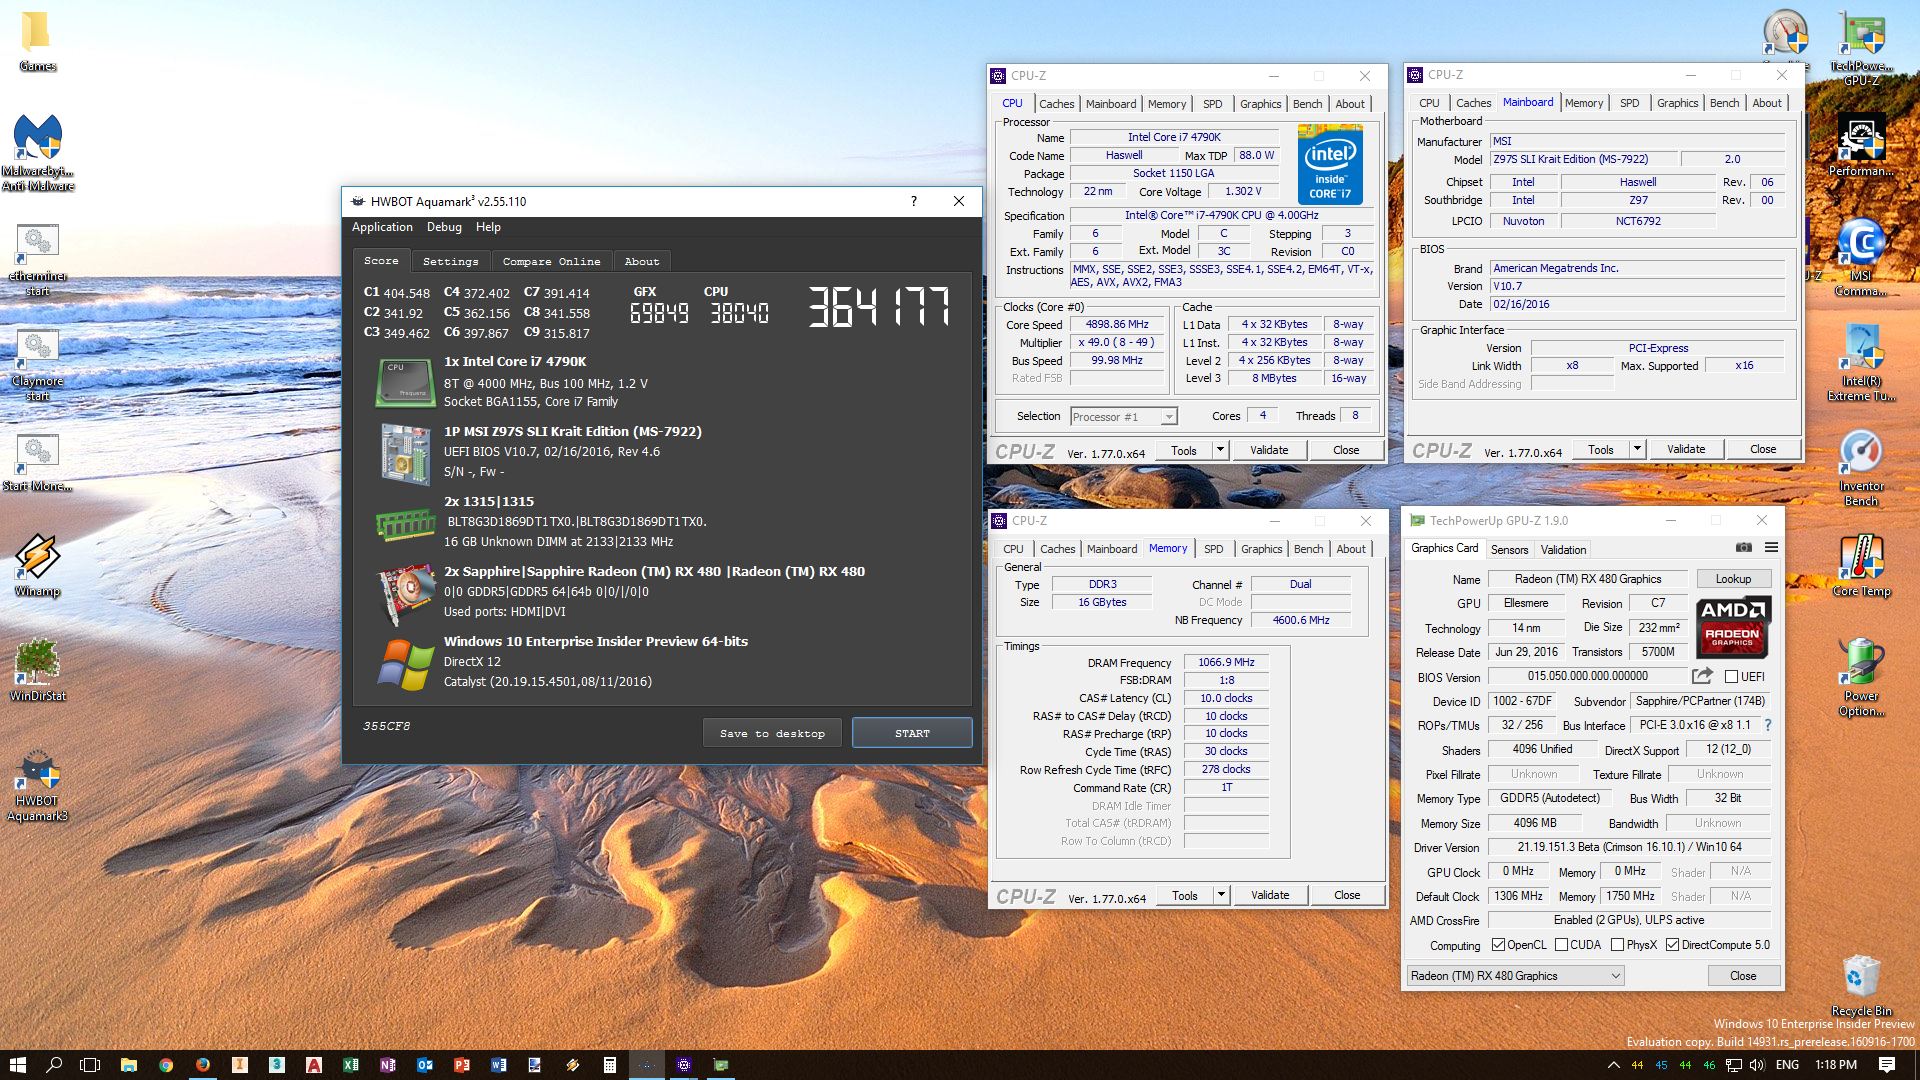1920x1080 pixels.
Task: Toggle the PhysX checkbox
Action: pyautogui.click(x=1617, y=945)
